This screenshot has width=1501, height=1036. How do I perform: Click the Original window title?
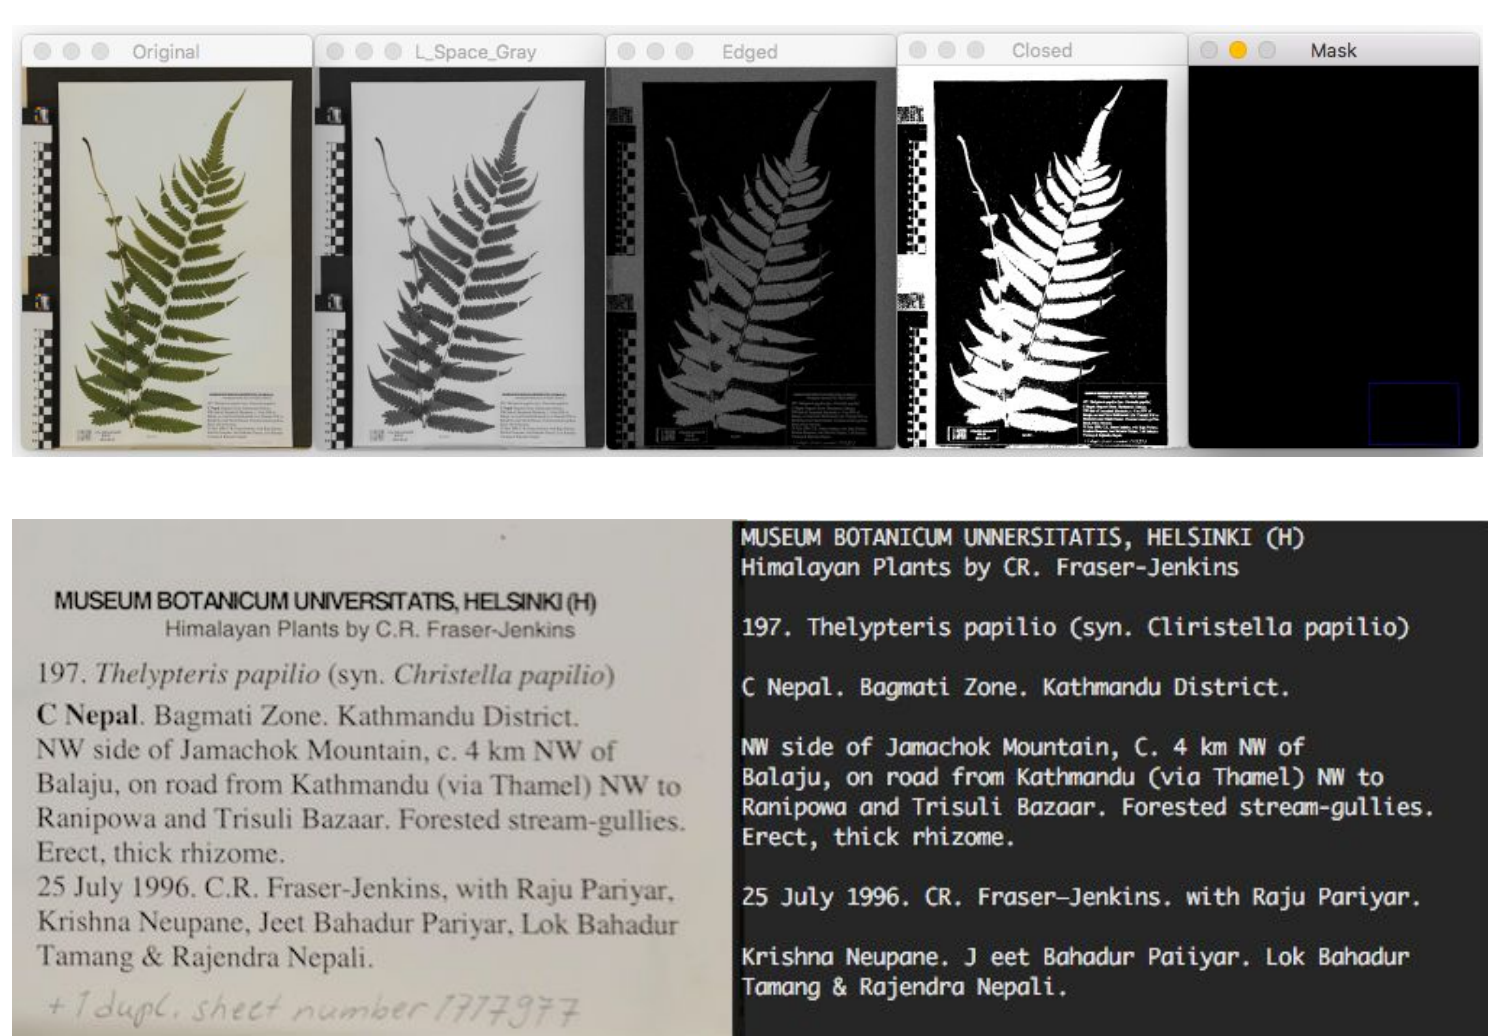click(166, 52)
